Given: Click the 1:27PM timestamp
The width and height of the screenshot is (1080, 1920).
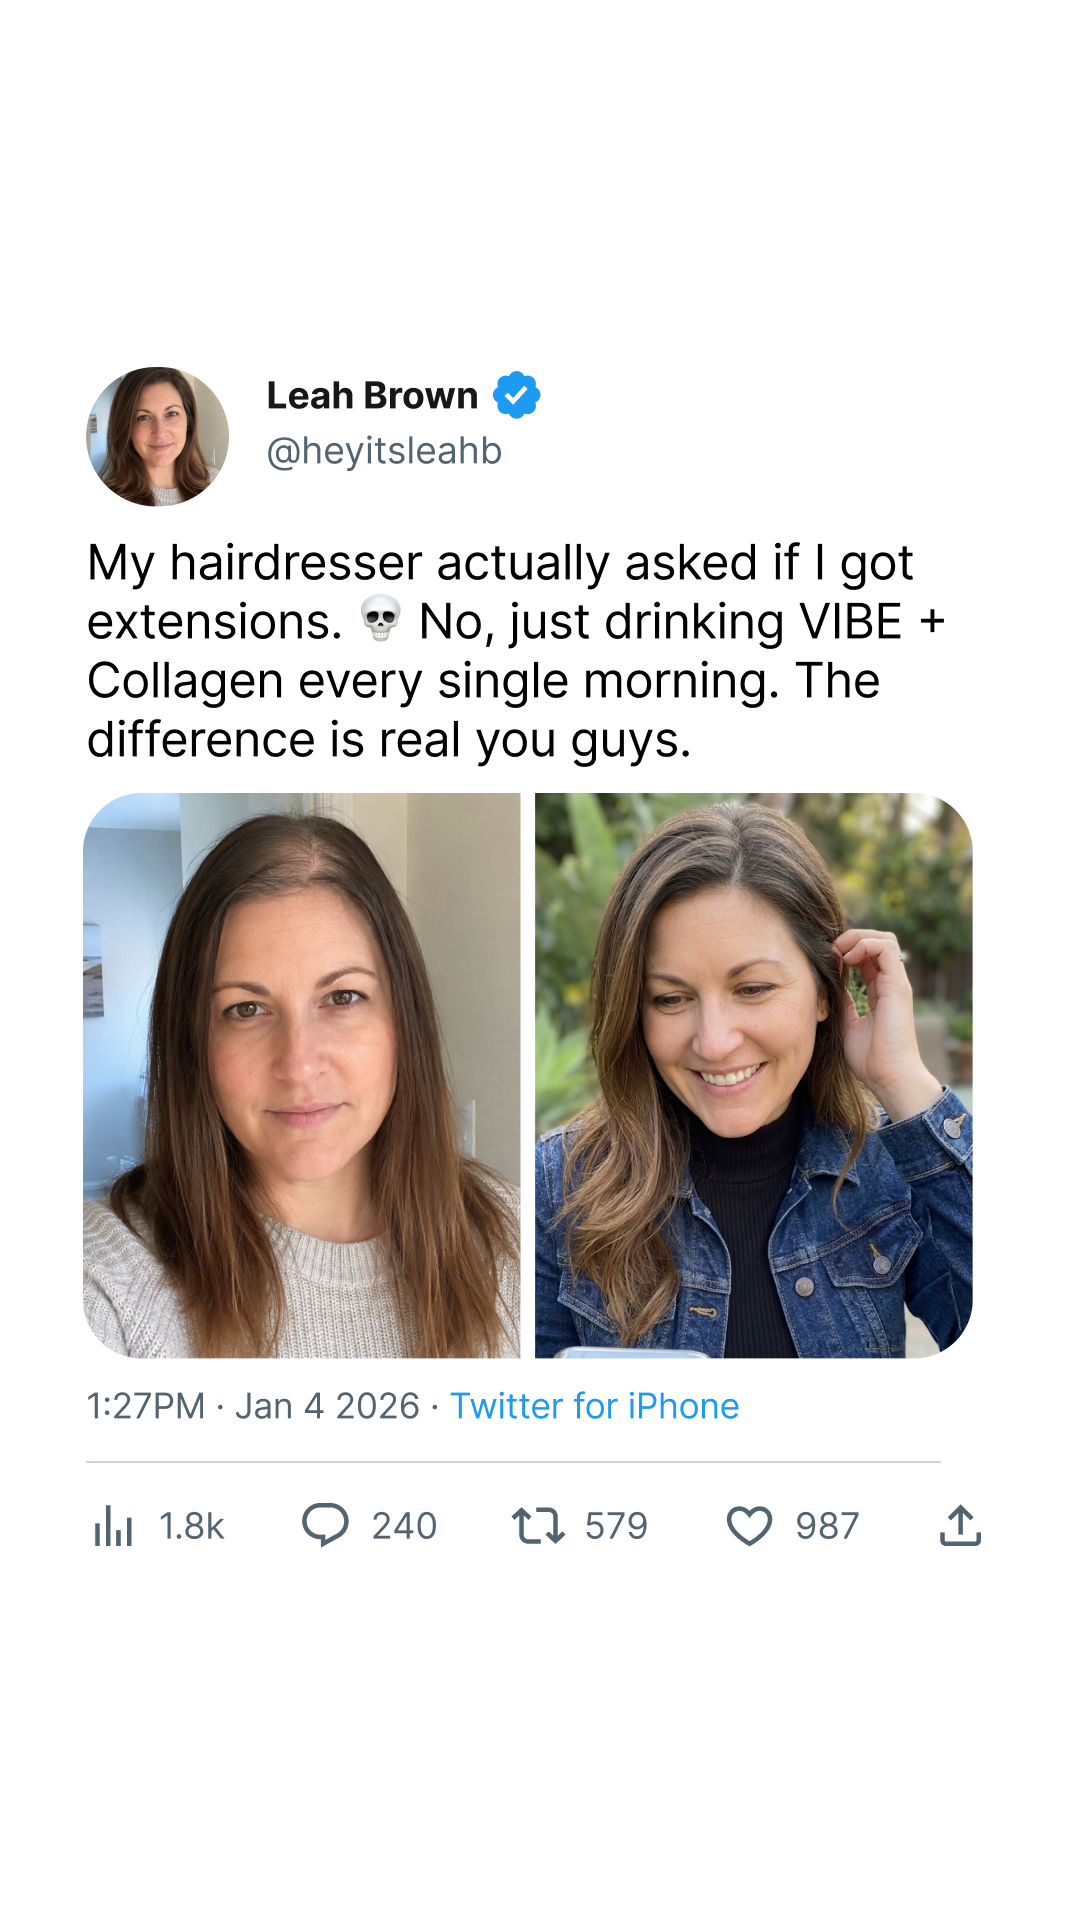Looking at the screenshot, I should (146, 1406).
